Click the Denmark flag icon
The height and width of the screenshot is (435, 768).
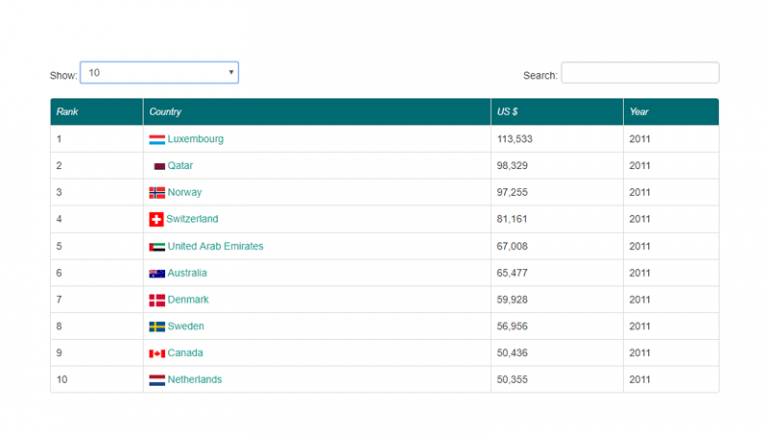[157, 300]
